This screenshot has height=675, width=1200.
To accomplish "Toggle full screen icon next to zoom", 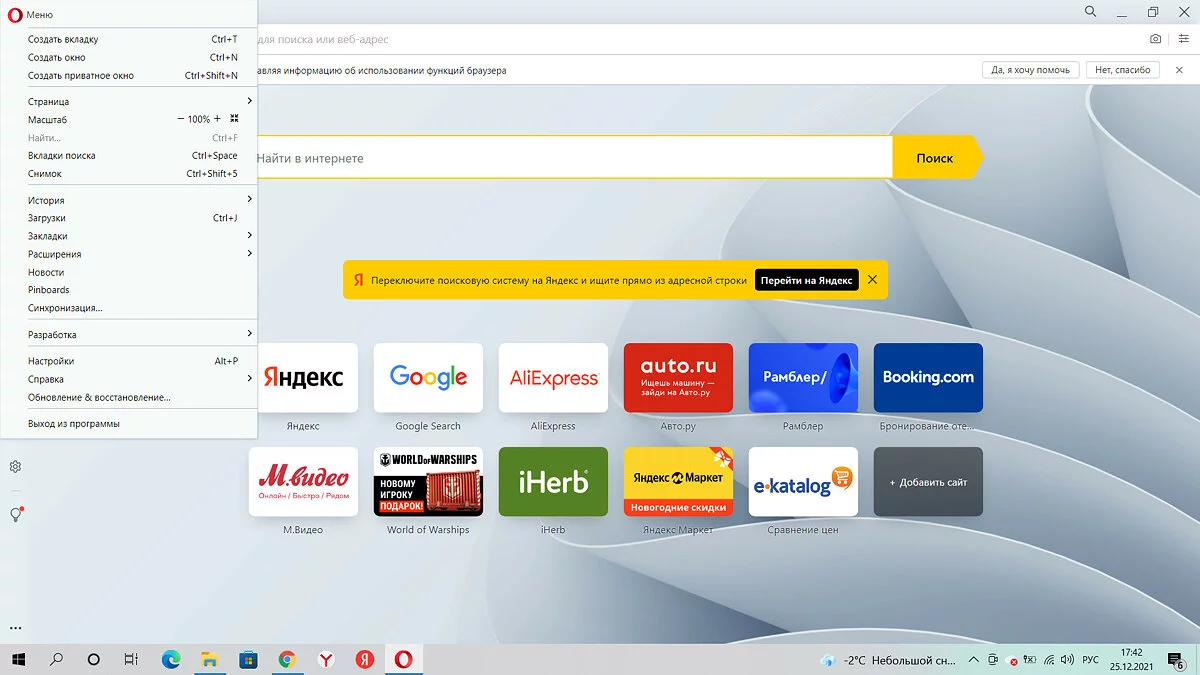I will click(234, 119).
